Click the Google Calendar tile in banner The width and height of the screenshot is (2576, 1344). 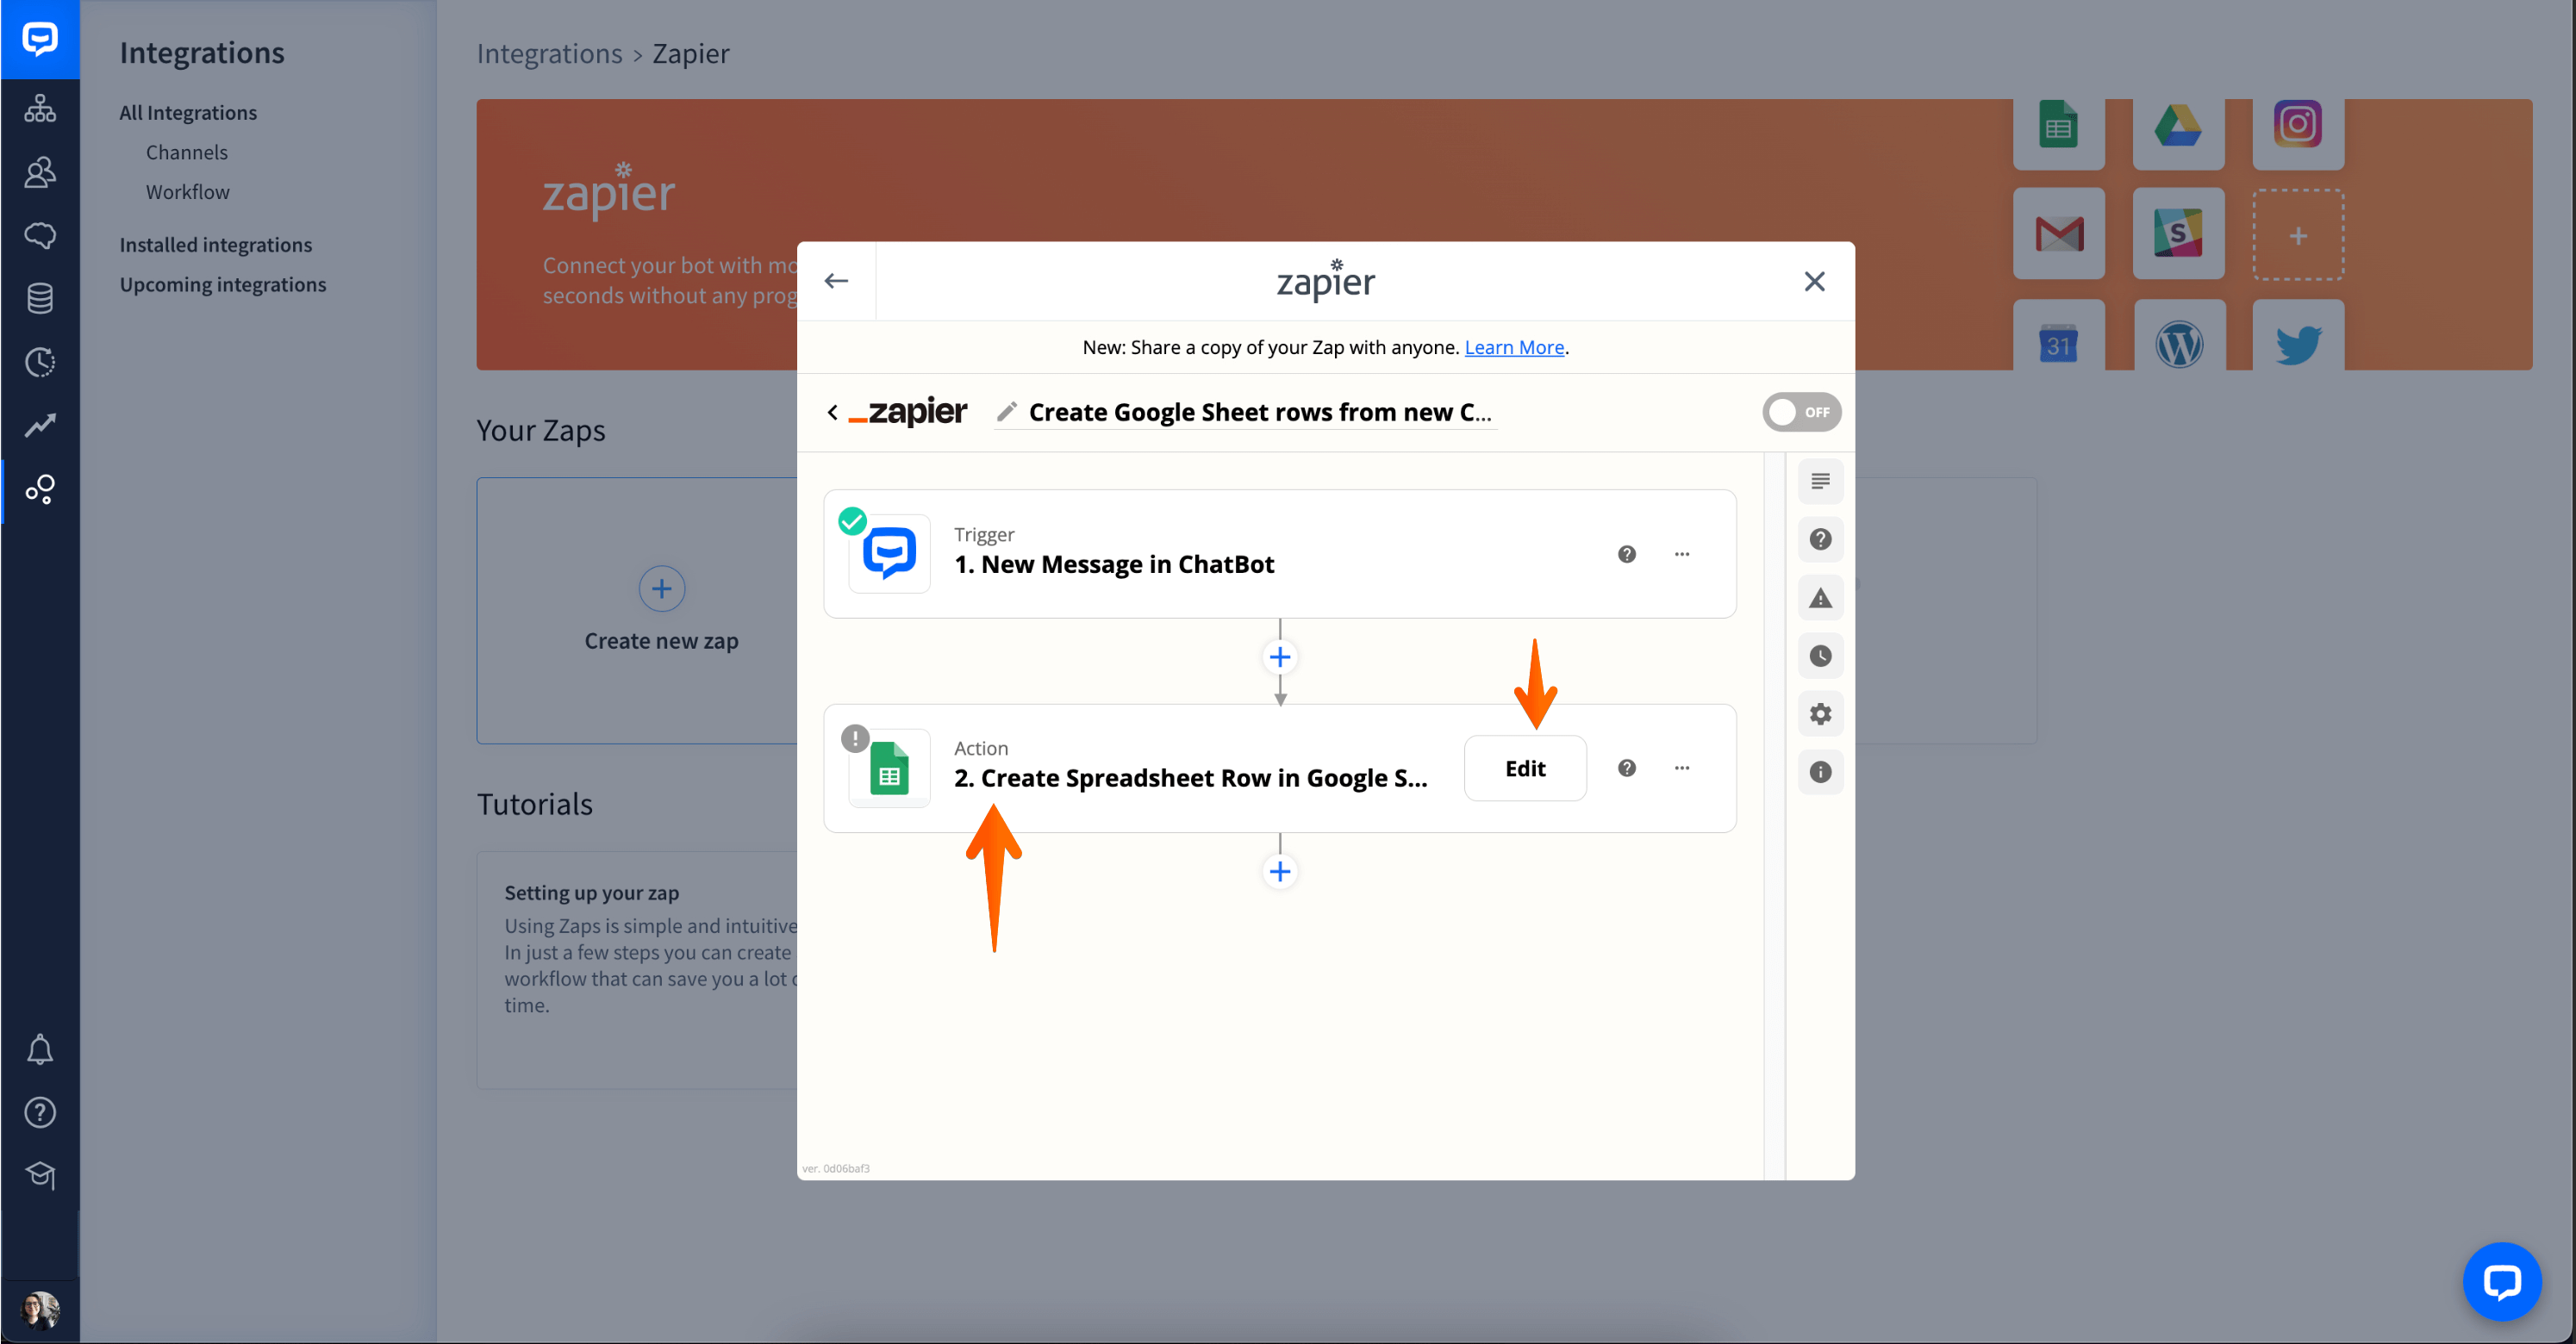point(2058,337)
